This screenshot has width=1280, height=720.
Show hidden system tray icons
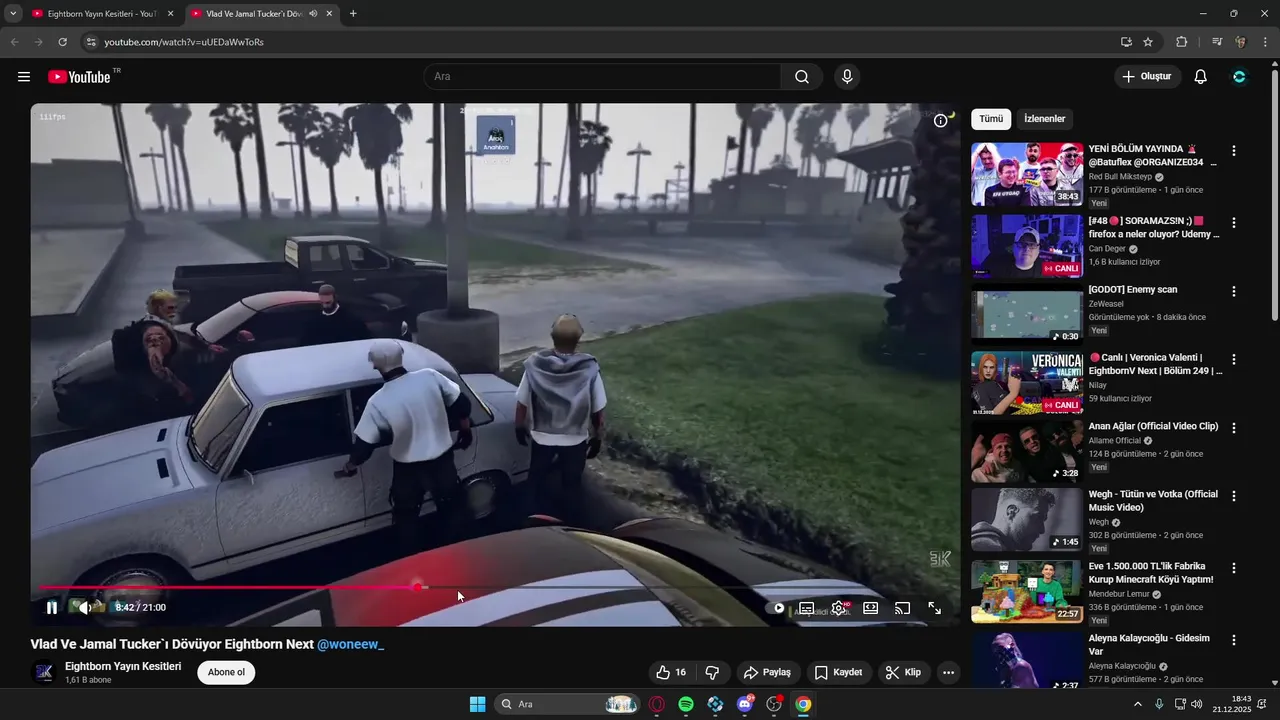coord(1137,704)
